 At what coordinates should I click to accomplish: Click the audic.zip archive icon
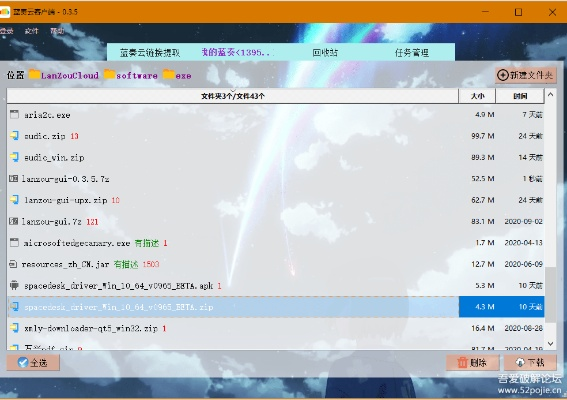(x=14, y=136)
